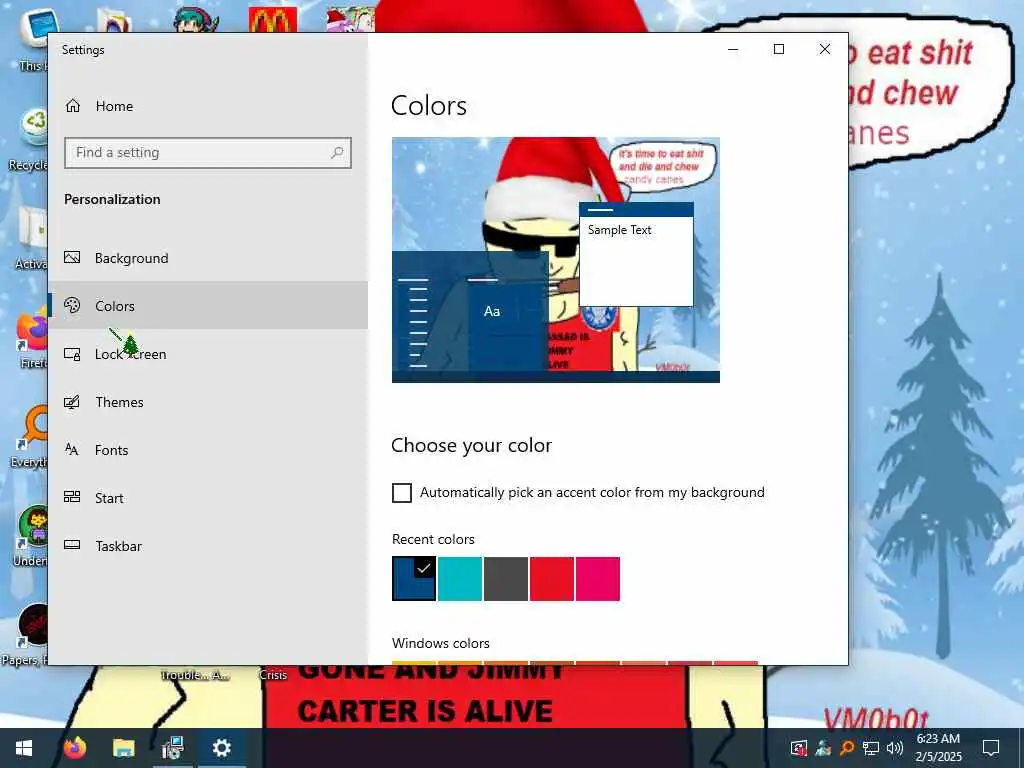Click the Sample Text preview window
The image size is (1024, 768).
coord(636,255)
